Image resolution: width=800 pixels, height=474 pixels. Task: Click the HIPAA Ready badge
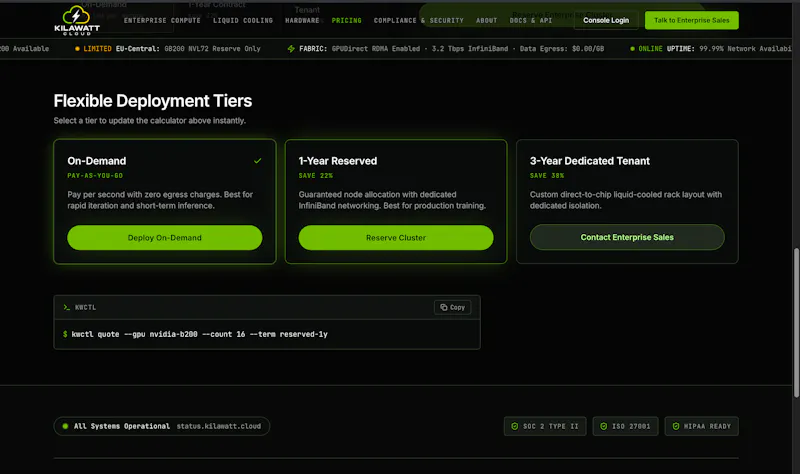[702, 426]
